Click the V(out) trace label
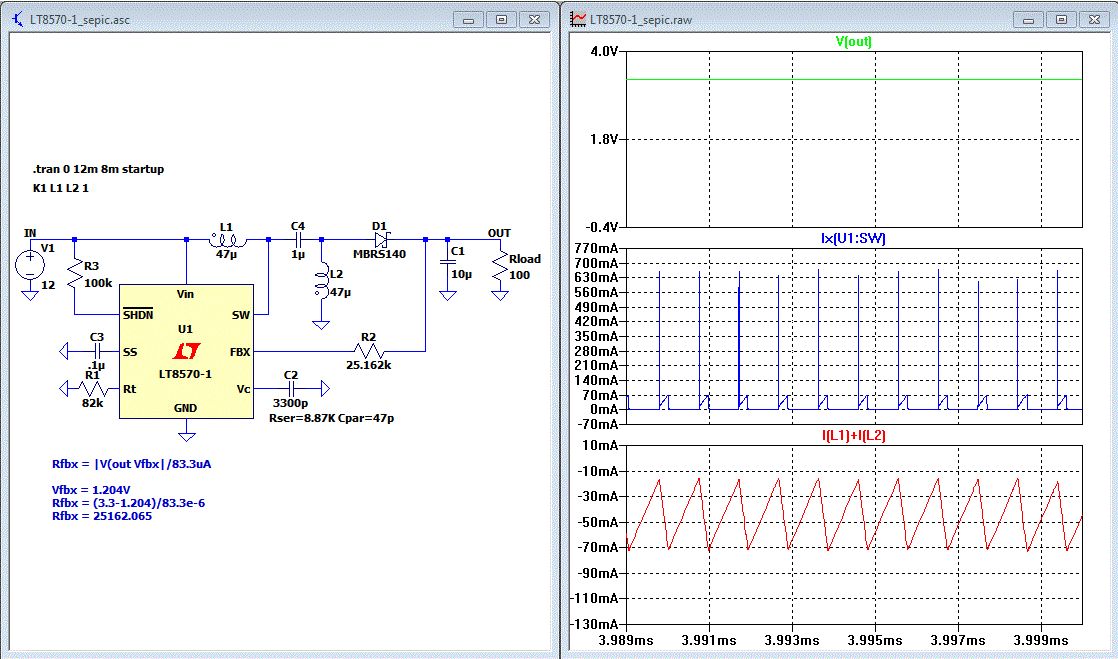1118x659 pixels. (853, 42)
